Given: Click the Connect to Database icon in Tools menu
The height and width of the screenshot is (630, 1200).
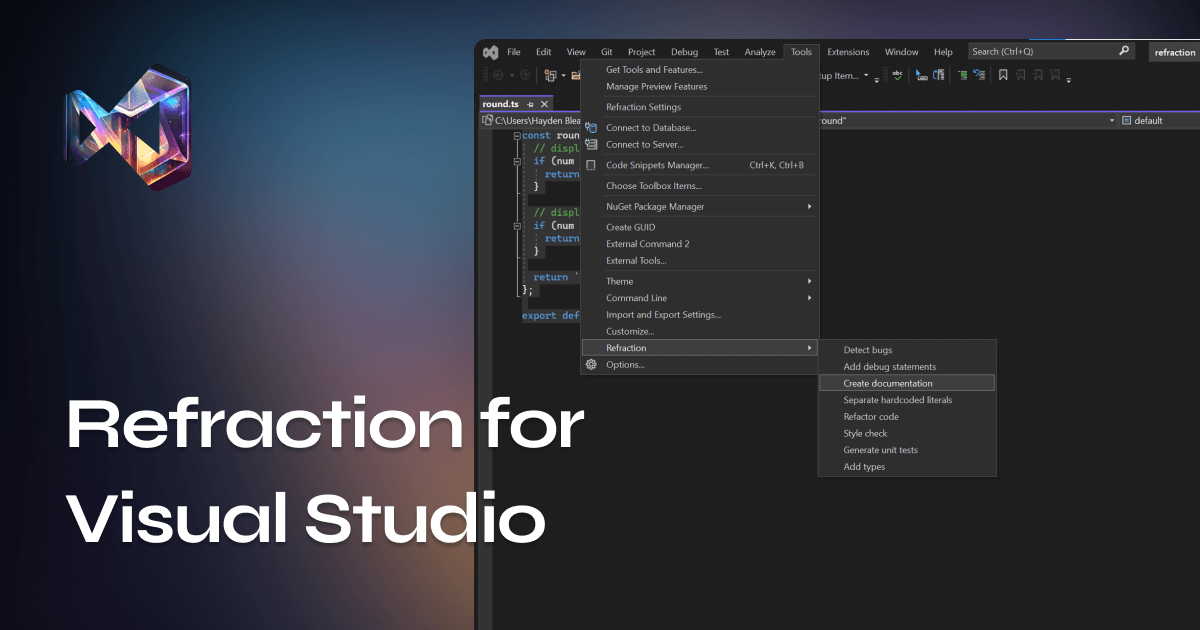Looking at the screenshot, I should point(590,127).
